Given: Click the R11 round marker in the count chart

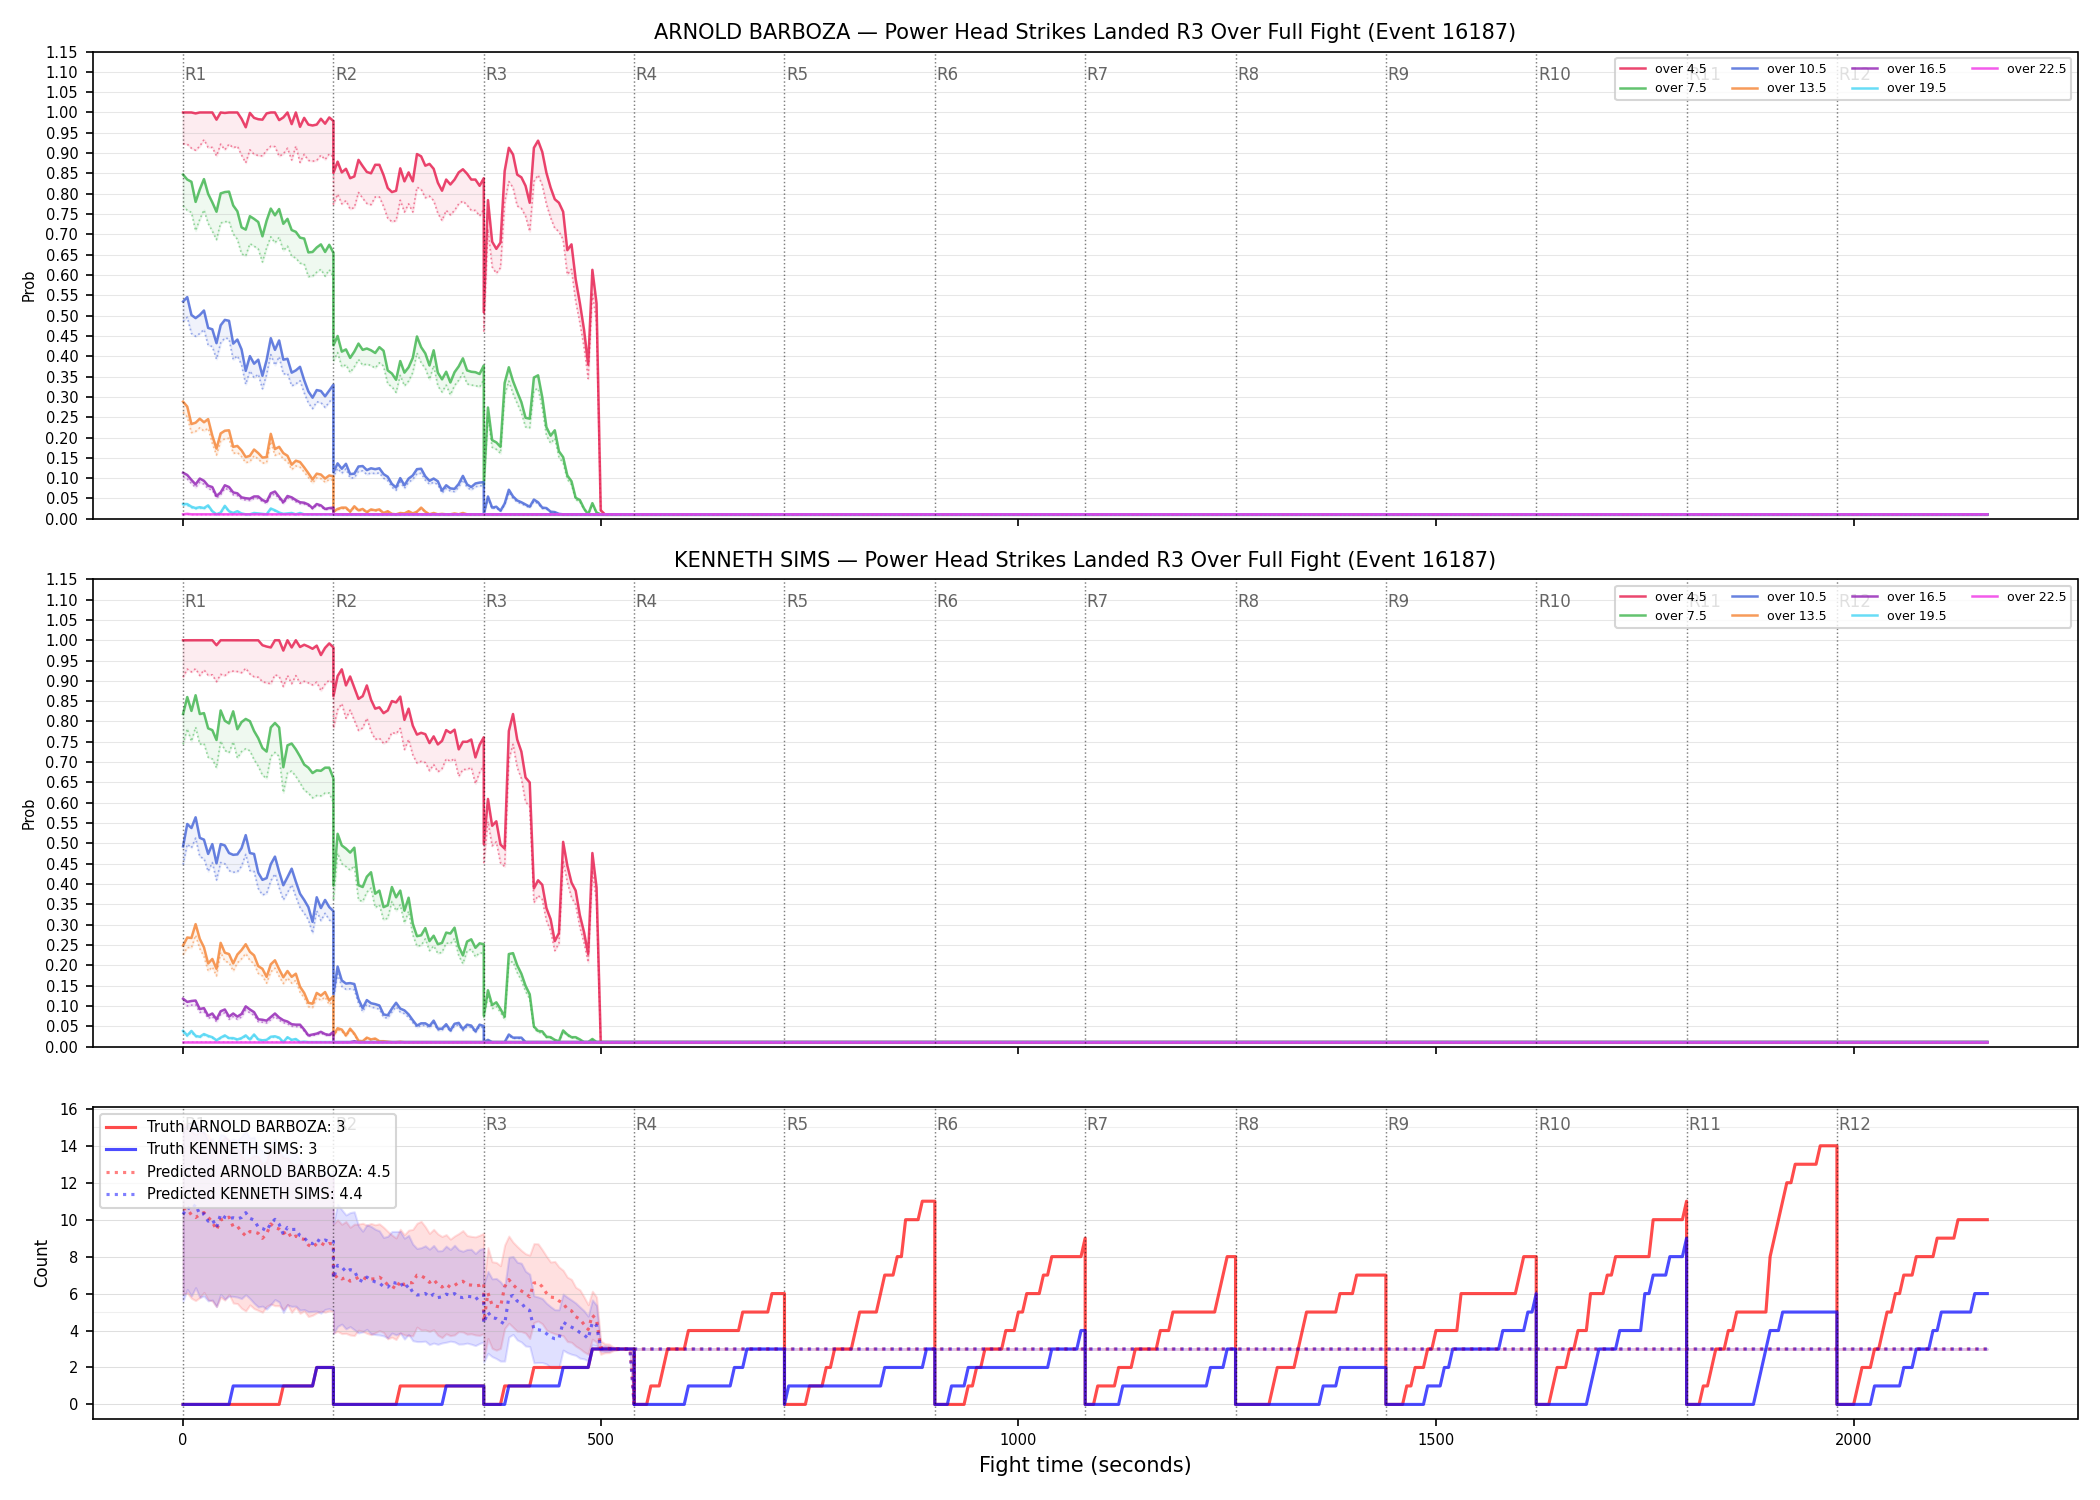Looking at the screenshot, I should click(x=1705, y=1124).
